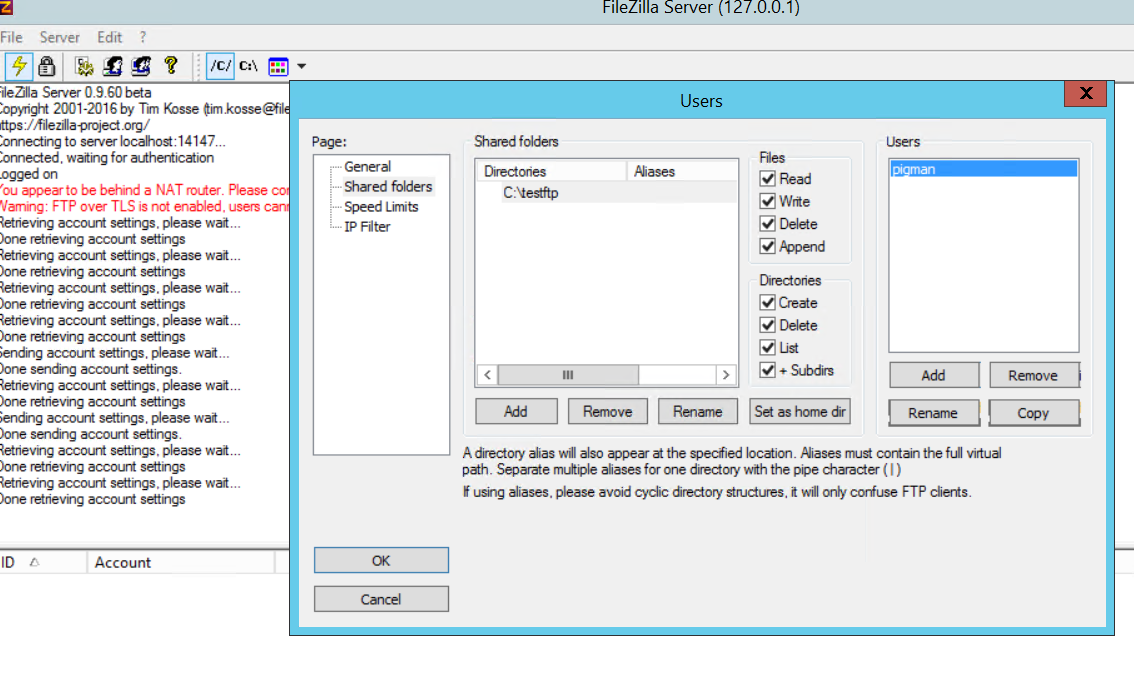This screenshot has width=1134, height=680.
Task: Click the Directories column header
Action: 552,171
